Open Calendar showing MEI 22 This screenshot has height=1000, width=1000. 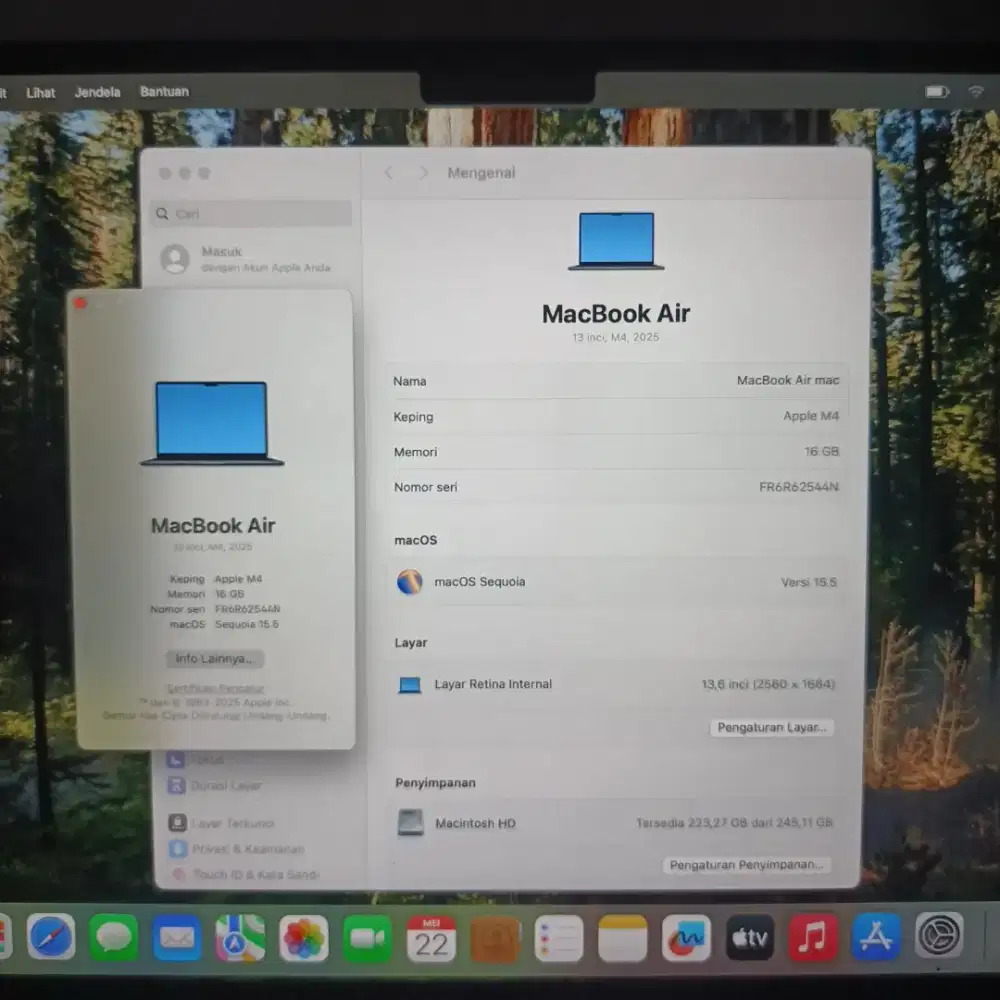coord(431,938)
